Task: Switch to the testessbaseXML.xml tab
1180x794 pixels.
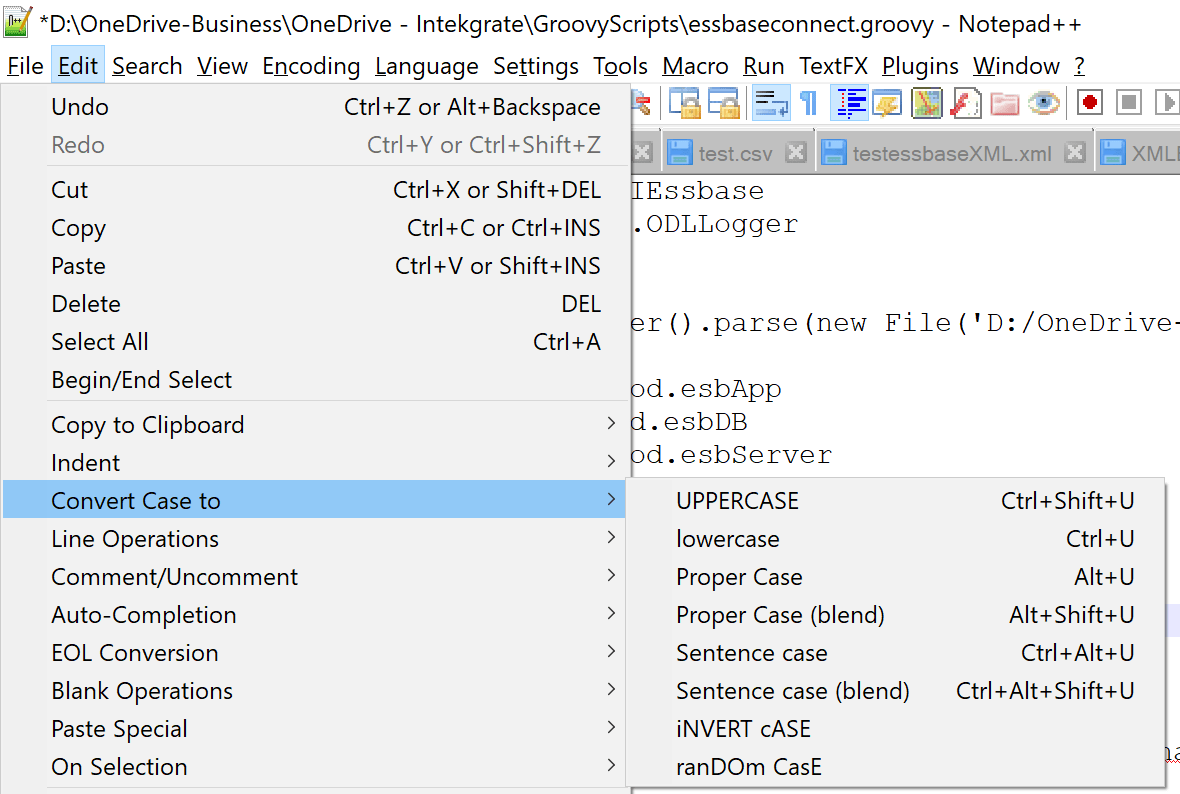Action: pyautogui.click(x=955, y=152)
